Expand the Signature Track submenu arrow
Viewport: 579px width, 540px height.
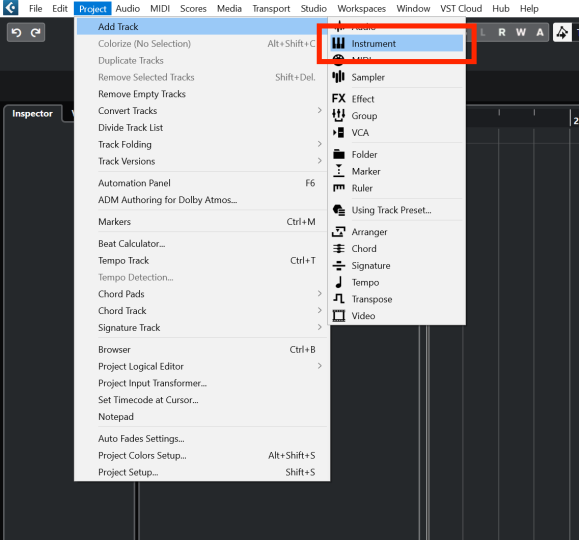319,327
